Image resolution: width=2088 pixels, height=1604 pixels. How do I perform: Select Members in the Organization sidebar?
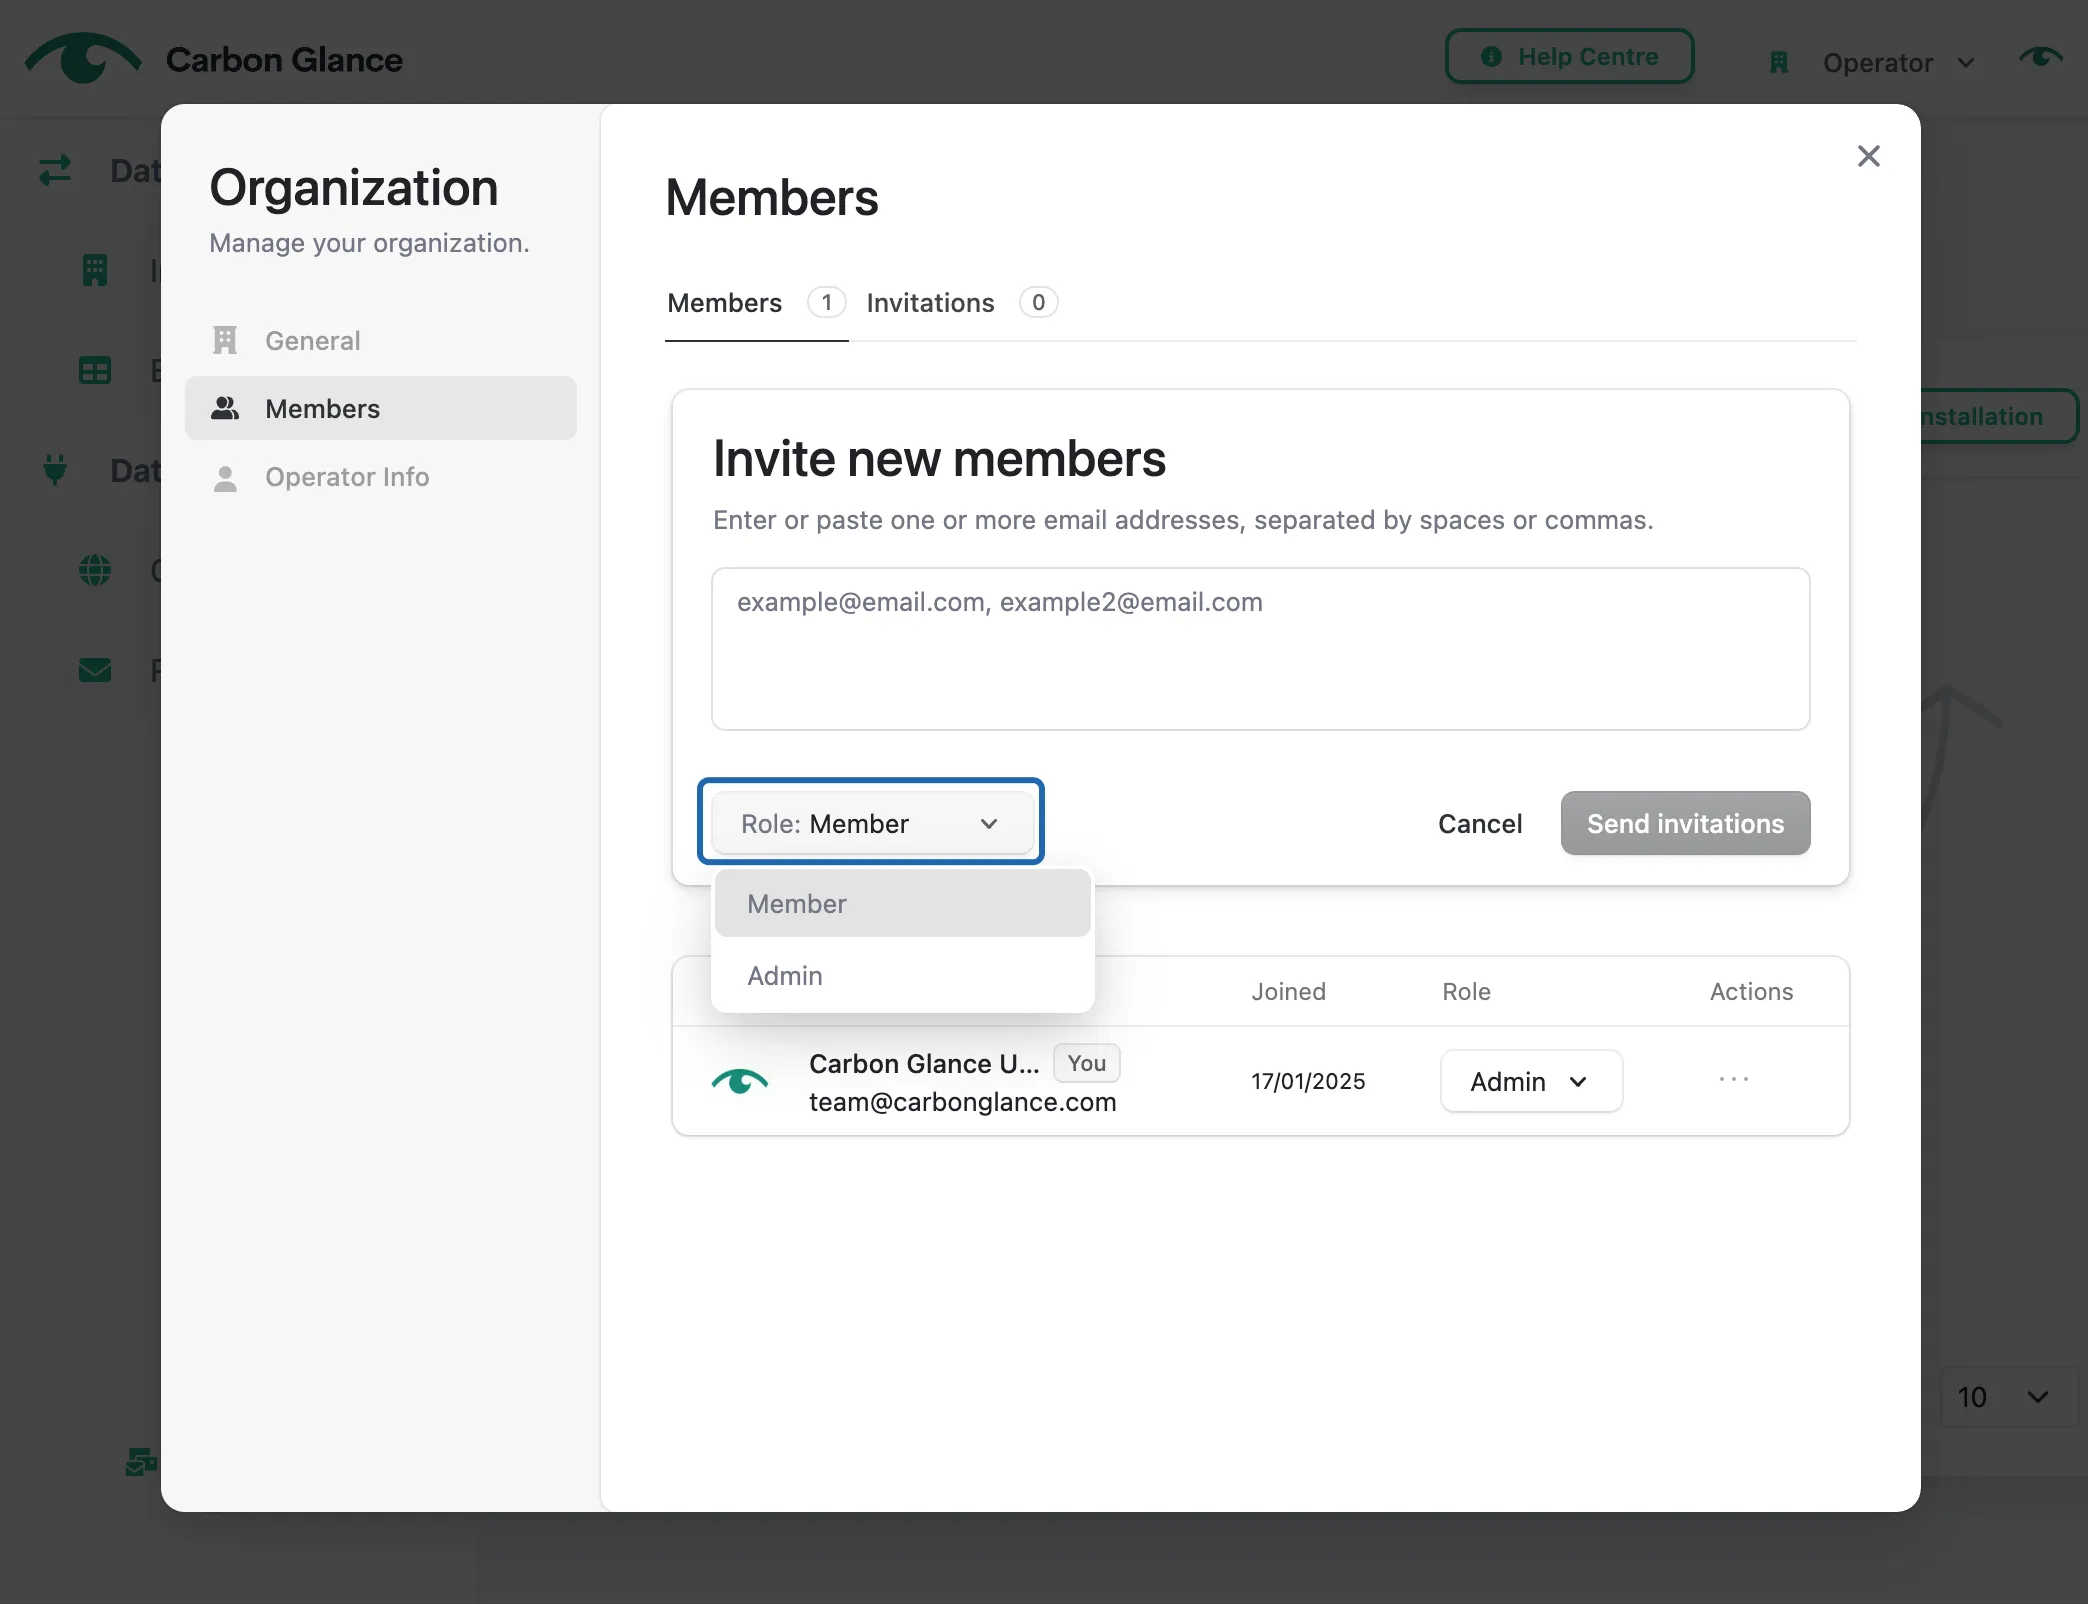381,408
